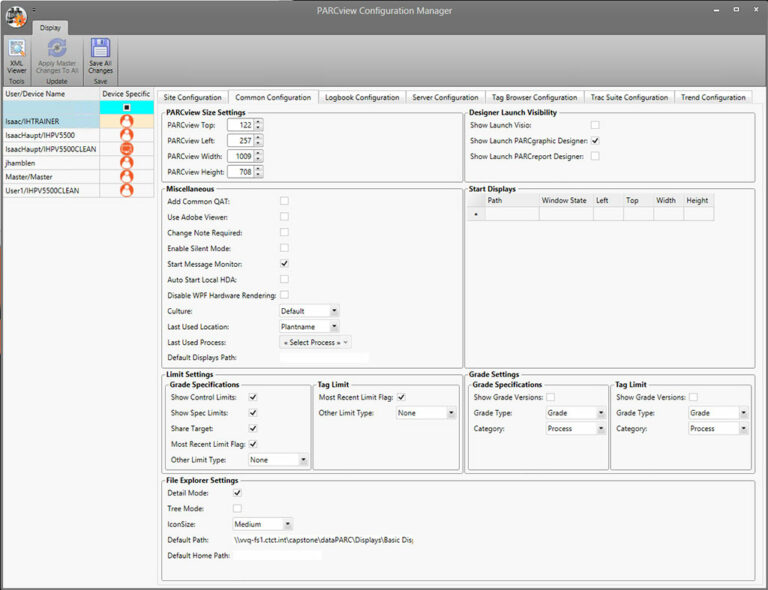
Task: Check Show Launch Visio option
Action: point(595,125)
